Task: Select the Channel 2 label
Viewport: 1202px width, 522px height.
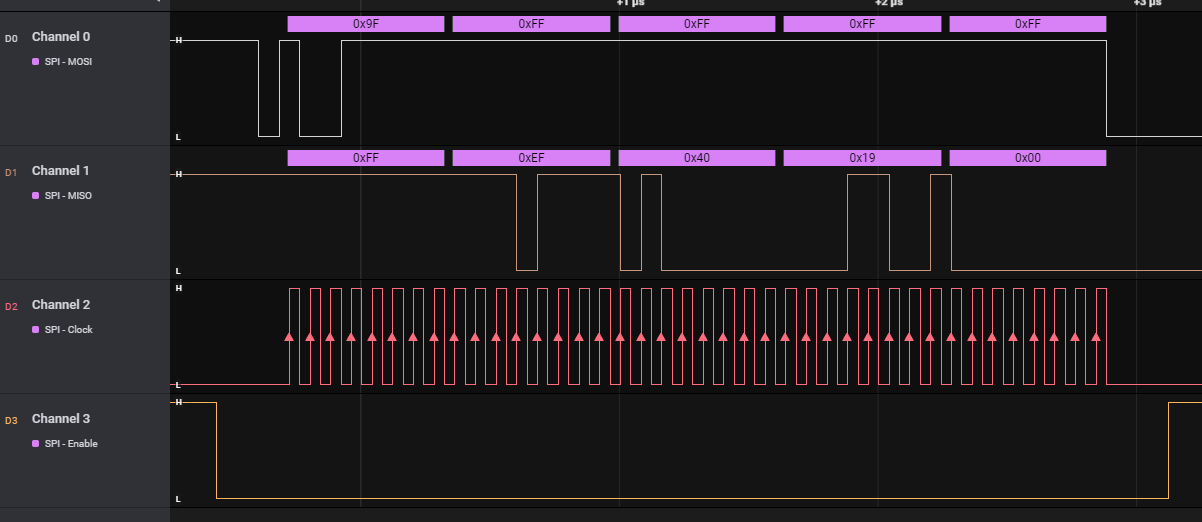Action: [x=60, y=305]
